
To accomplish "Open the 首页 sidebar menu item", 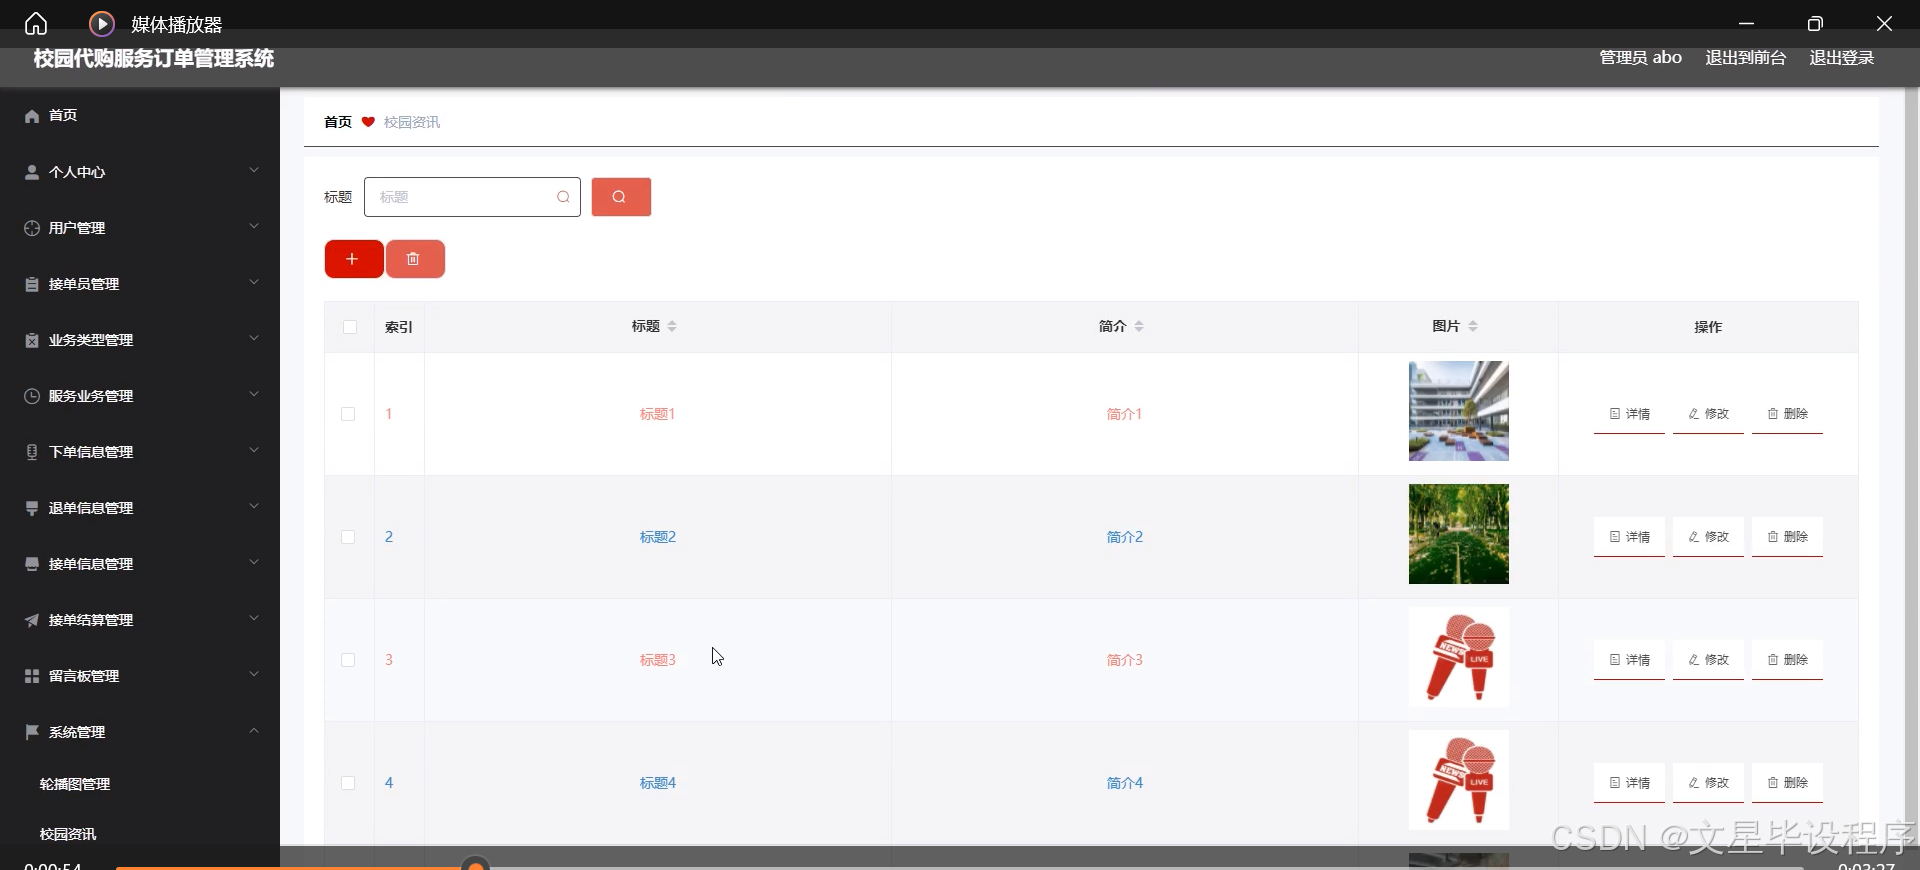I will [x=140, y=116].
